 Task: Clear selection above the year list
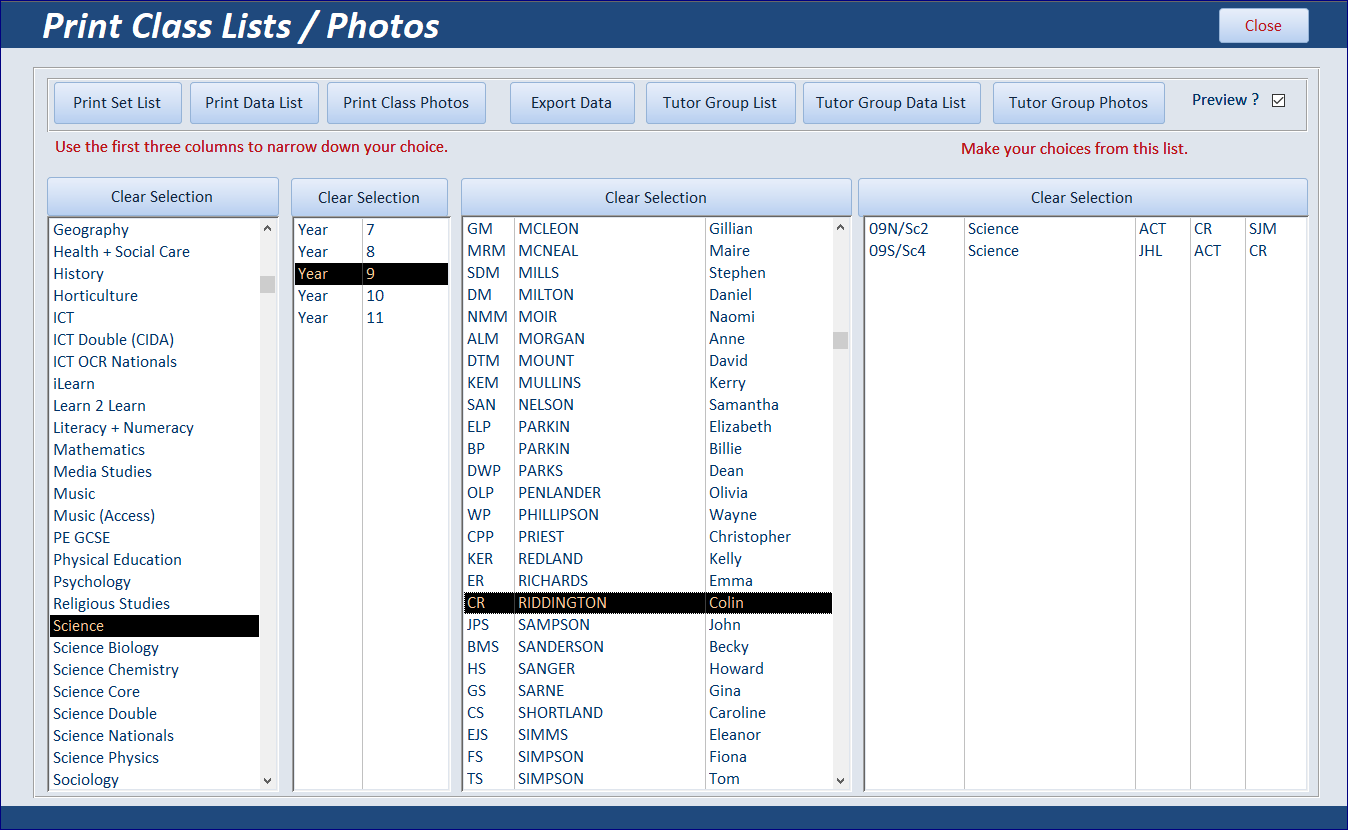point(369,198)
